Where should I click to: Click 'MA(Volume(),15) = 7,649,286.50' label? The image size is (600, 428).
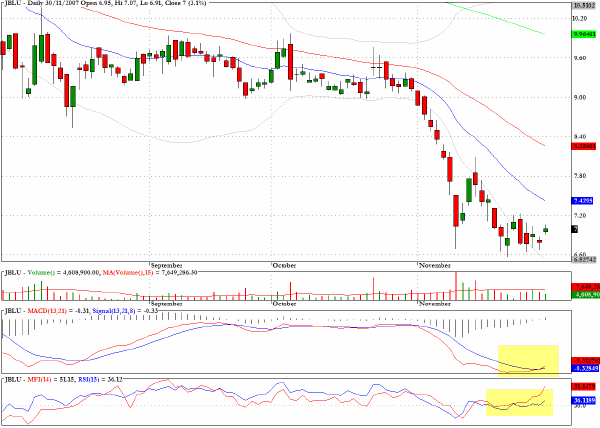coord(150,273)
